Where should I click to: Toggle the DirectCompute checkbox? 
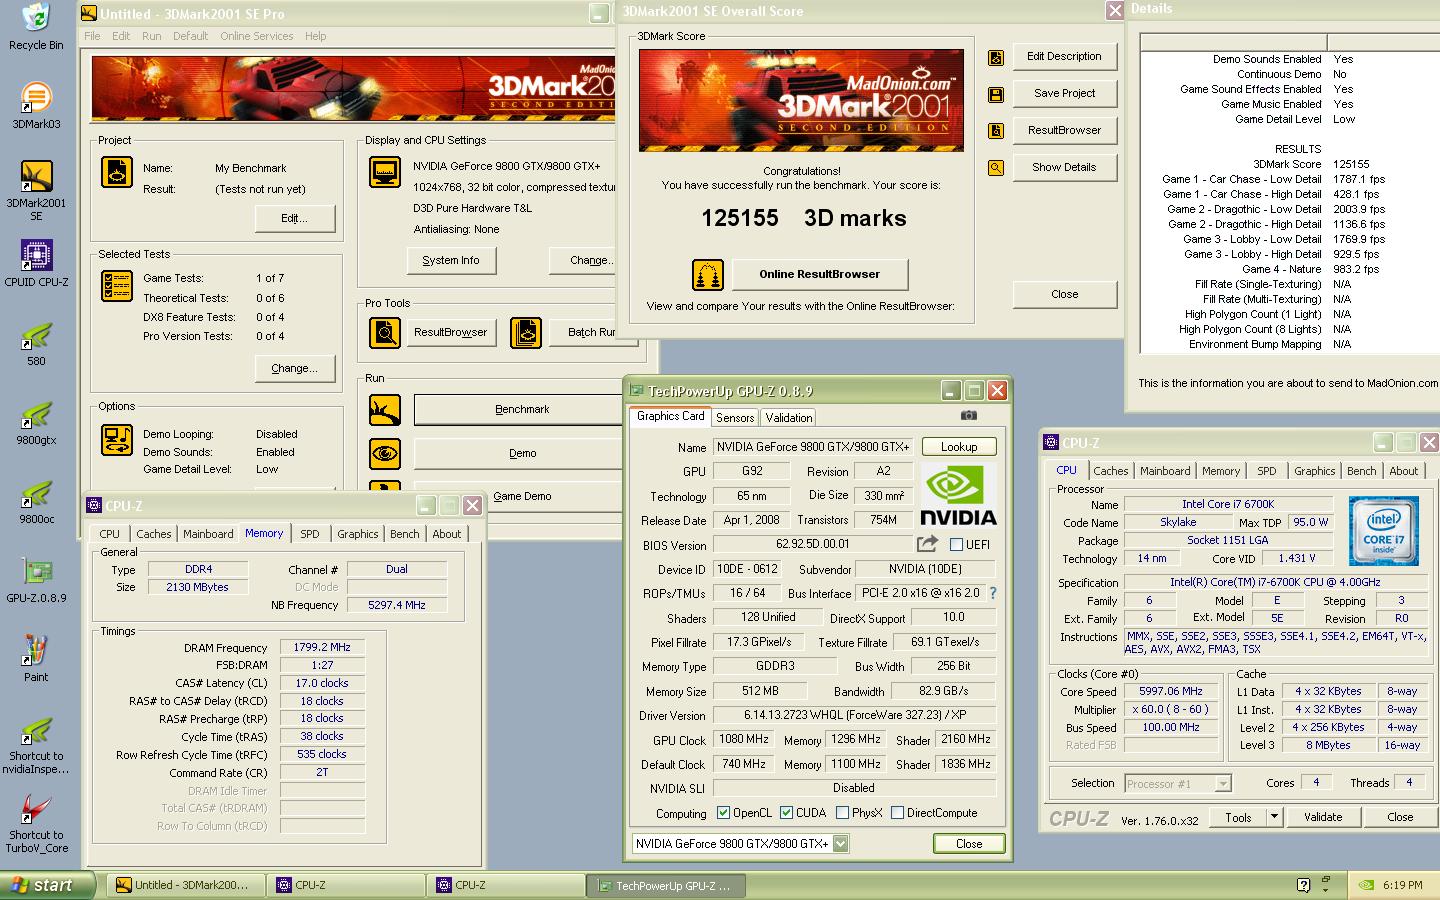tap(897, 813)
